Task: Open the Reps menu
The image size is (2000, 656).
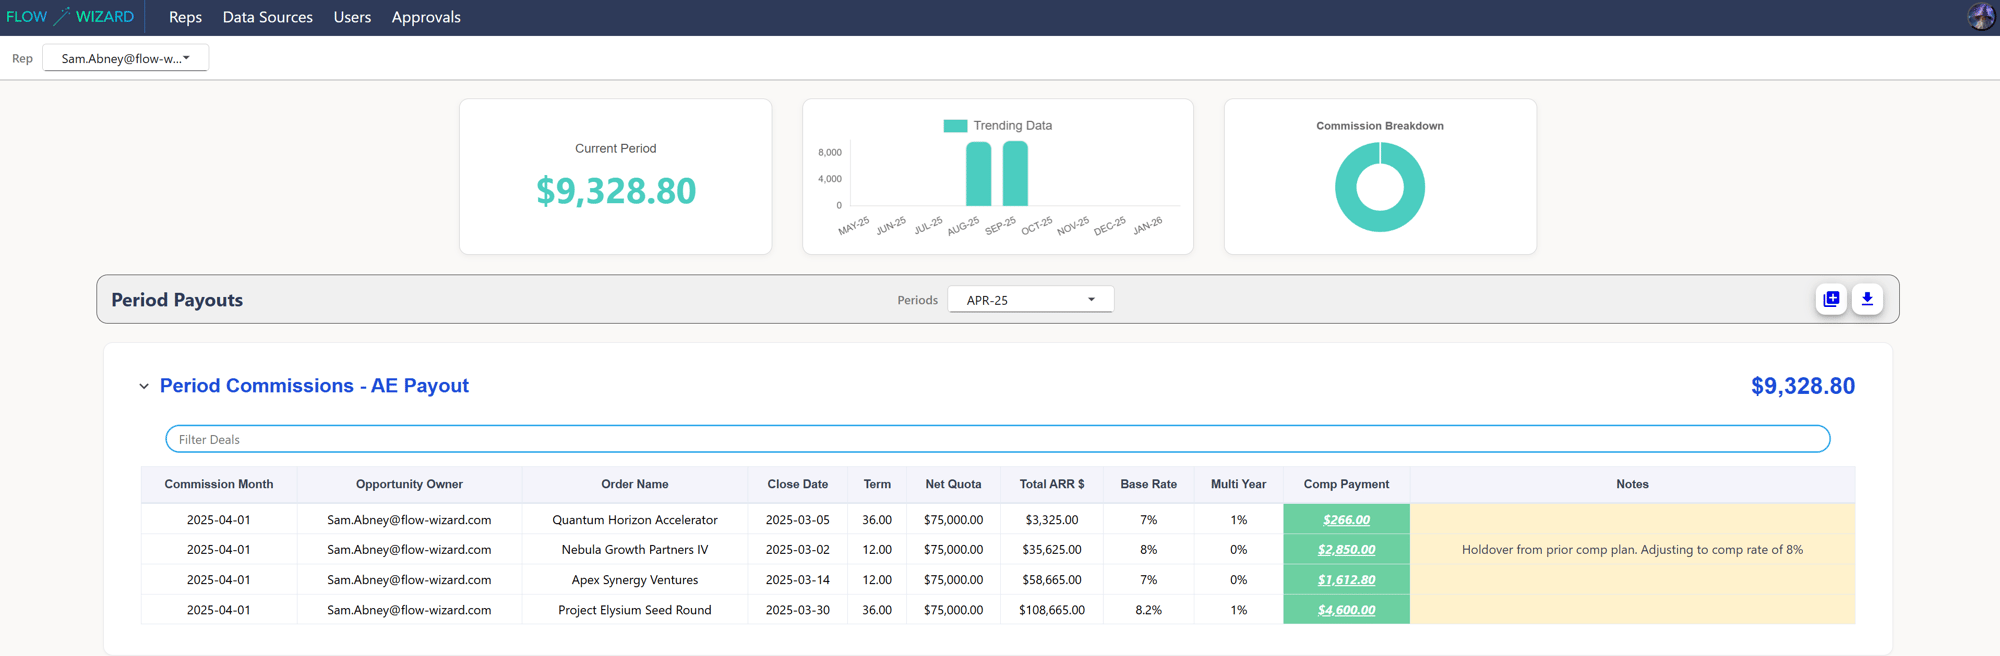Action: (x=185, y=17)
